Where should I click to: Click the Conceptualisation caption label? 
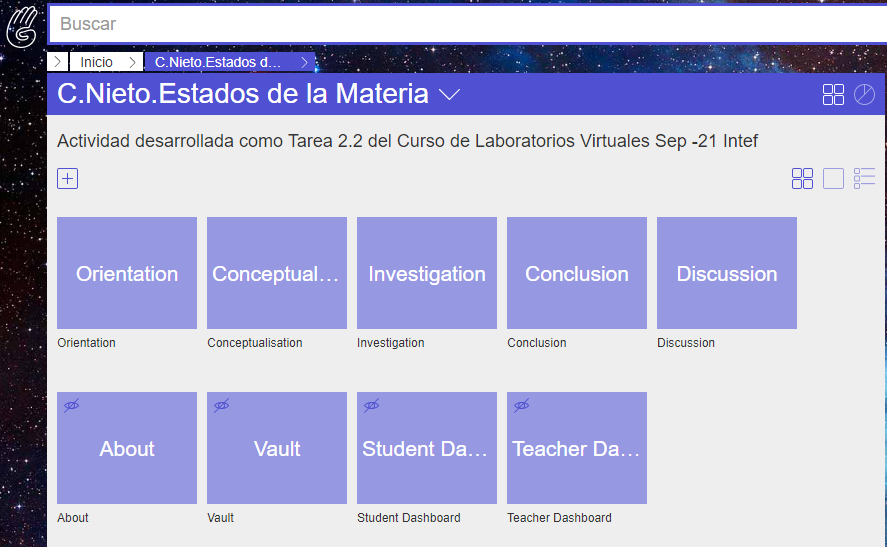pyautogui.click(x=255, y=343)
